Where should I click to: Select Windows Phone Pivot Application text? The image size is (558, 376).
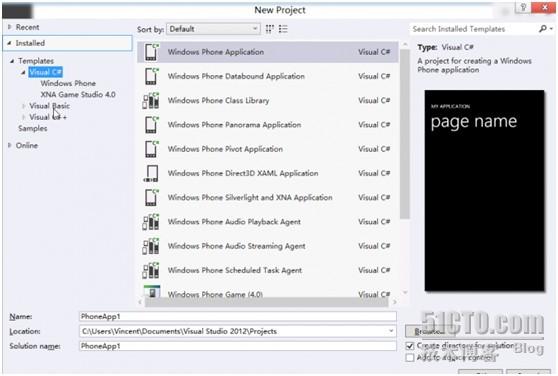225,149
